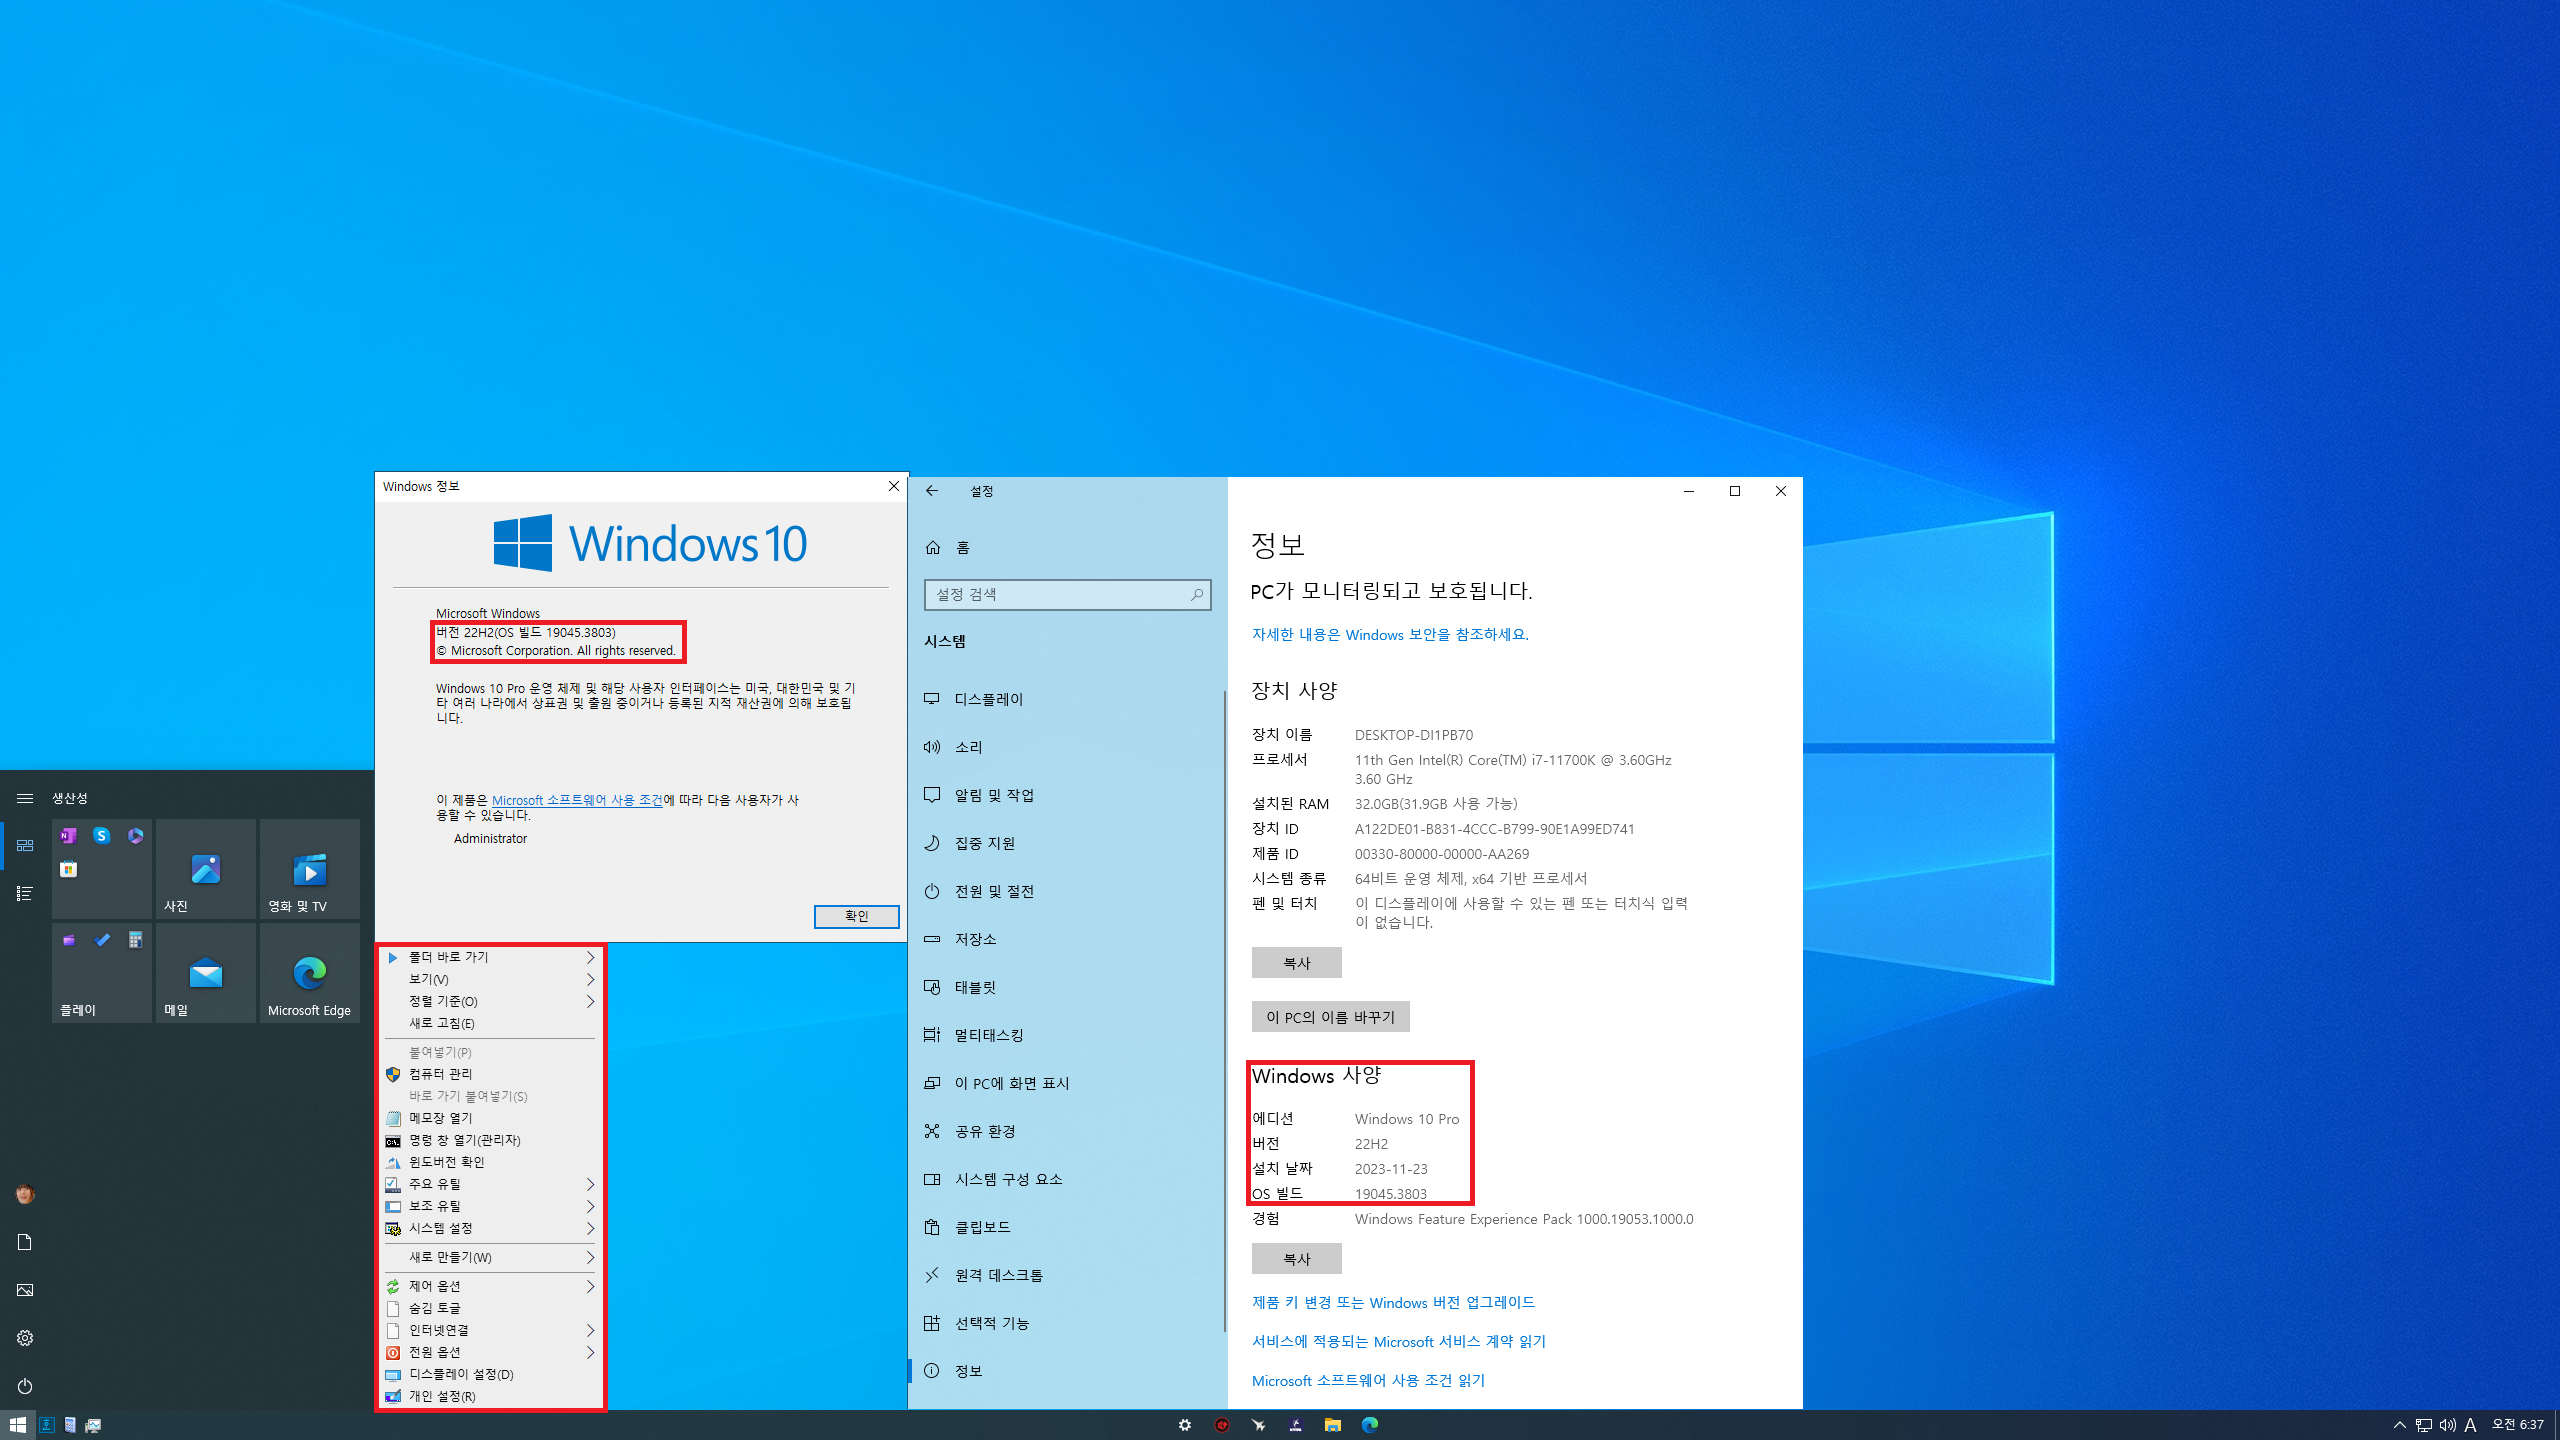Launch Skype from the small tile group

[102, 835]
